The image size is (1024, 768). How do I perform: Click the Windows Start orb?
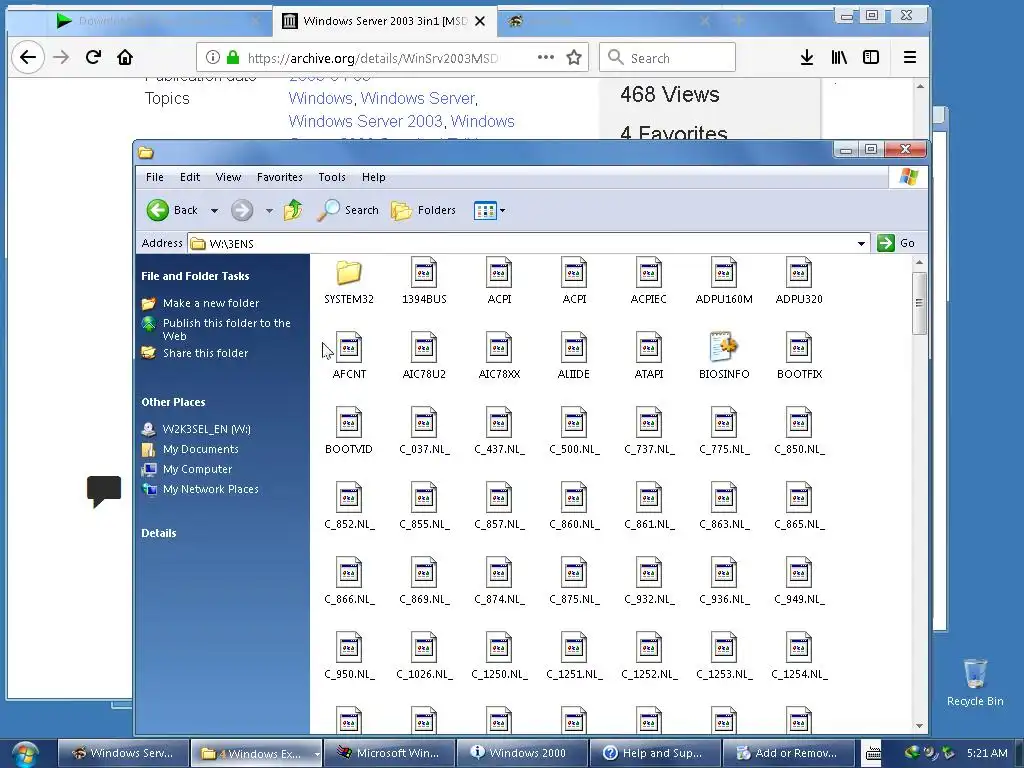tap(25, 754)
